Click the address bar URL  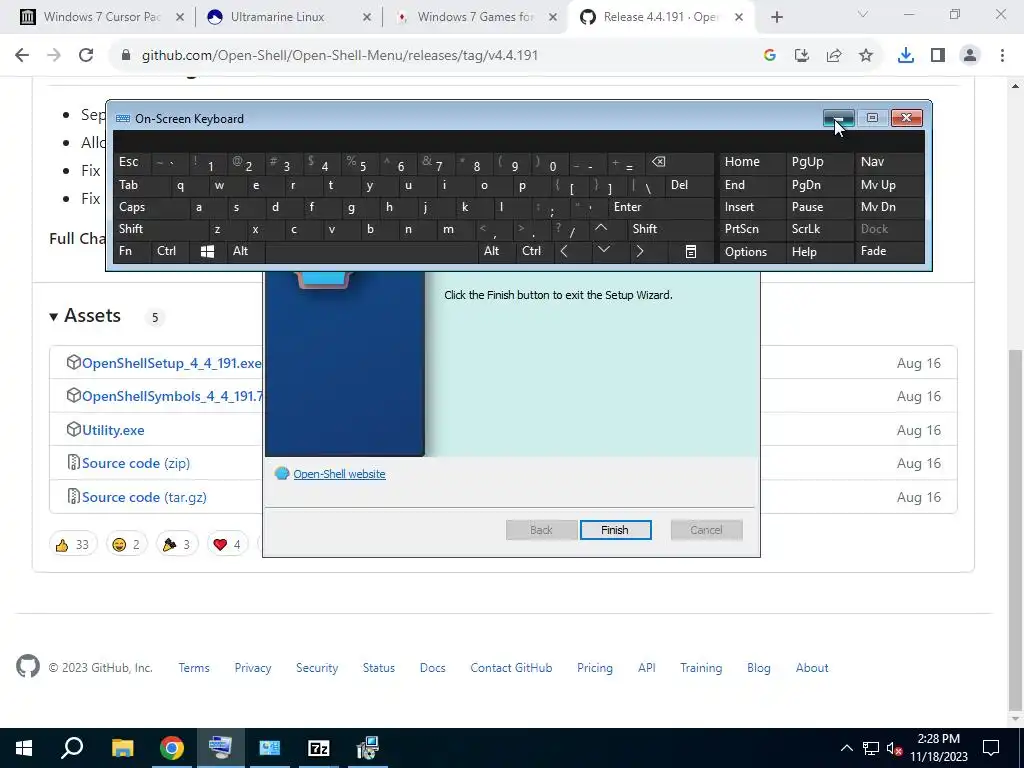(340, 56)
